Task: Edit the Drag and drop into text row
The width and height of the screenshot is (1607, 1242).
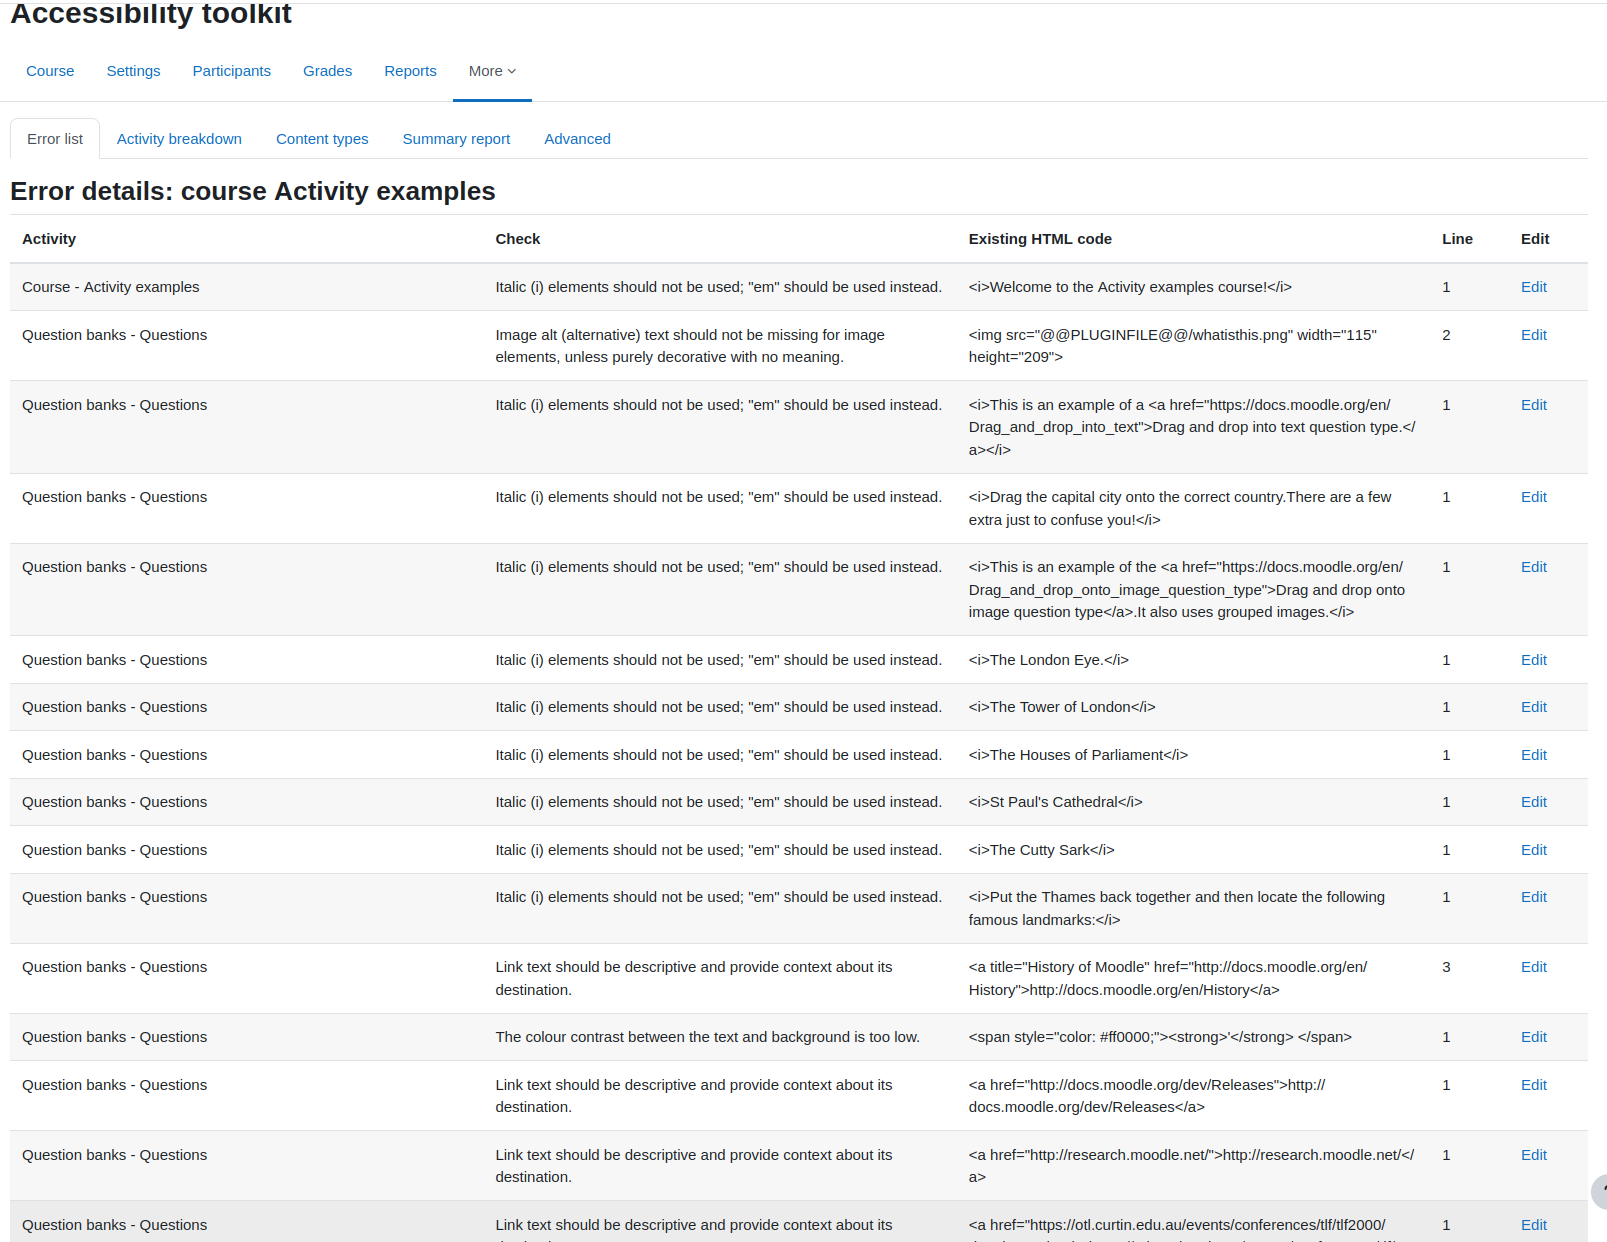Action: click(x=1533, y=405)
